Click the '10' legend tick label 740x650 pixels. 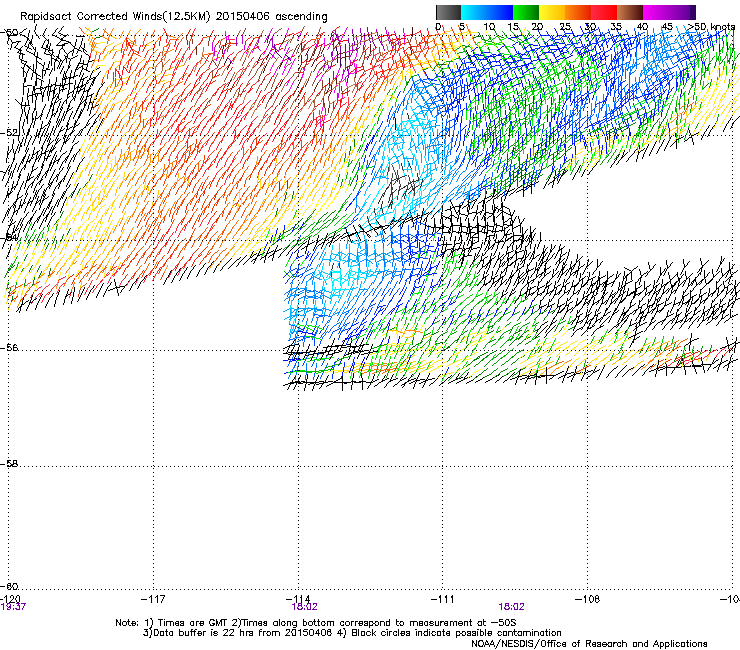click(489, 27)
